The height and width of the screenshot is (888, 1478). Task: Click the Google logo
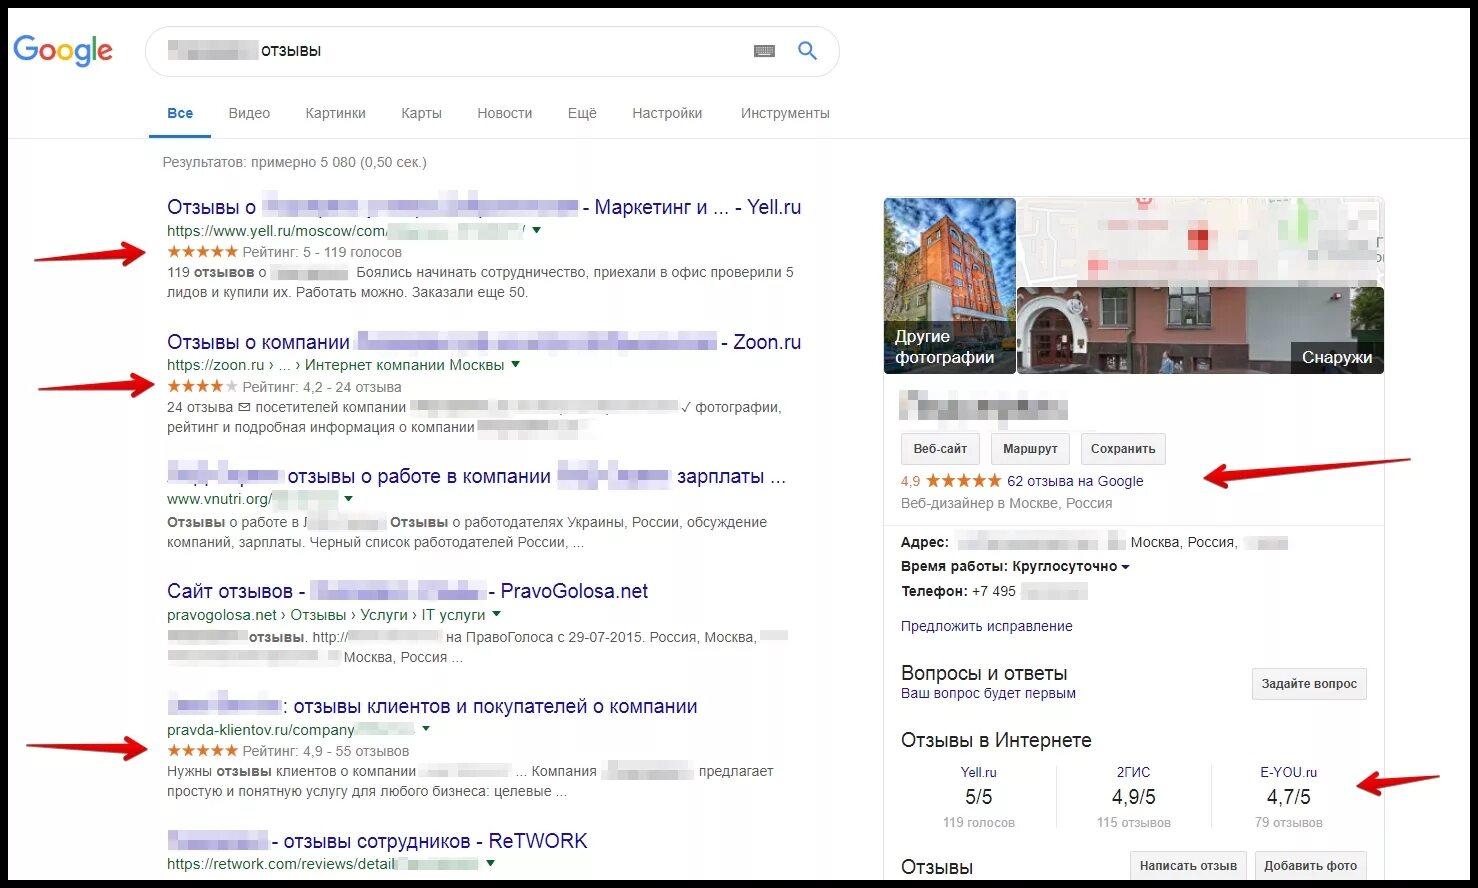click(x=63, y=50)
